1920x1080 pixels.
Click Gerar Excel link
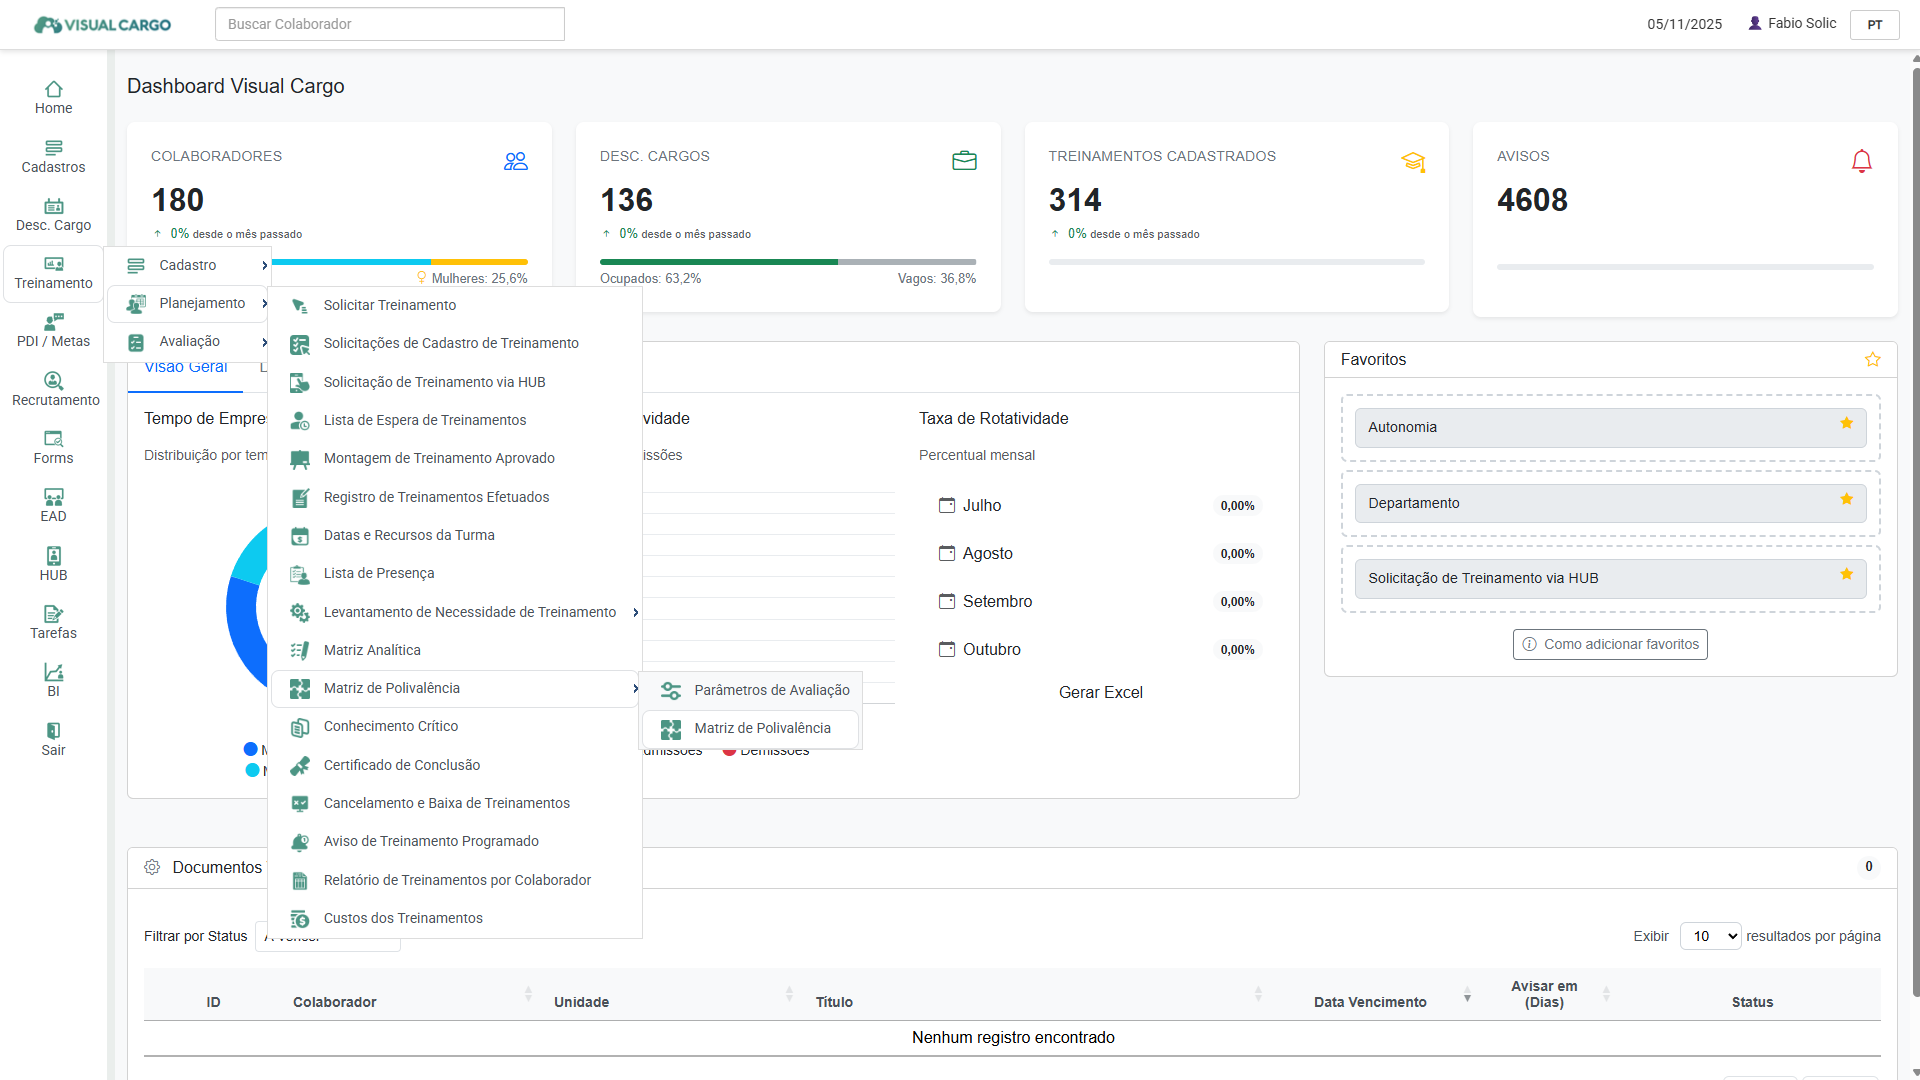pyautogui.click(x=1100, y=692)
